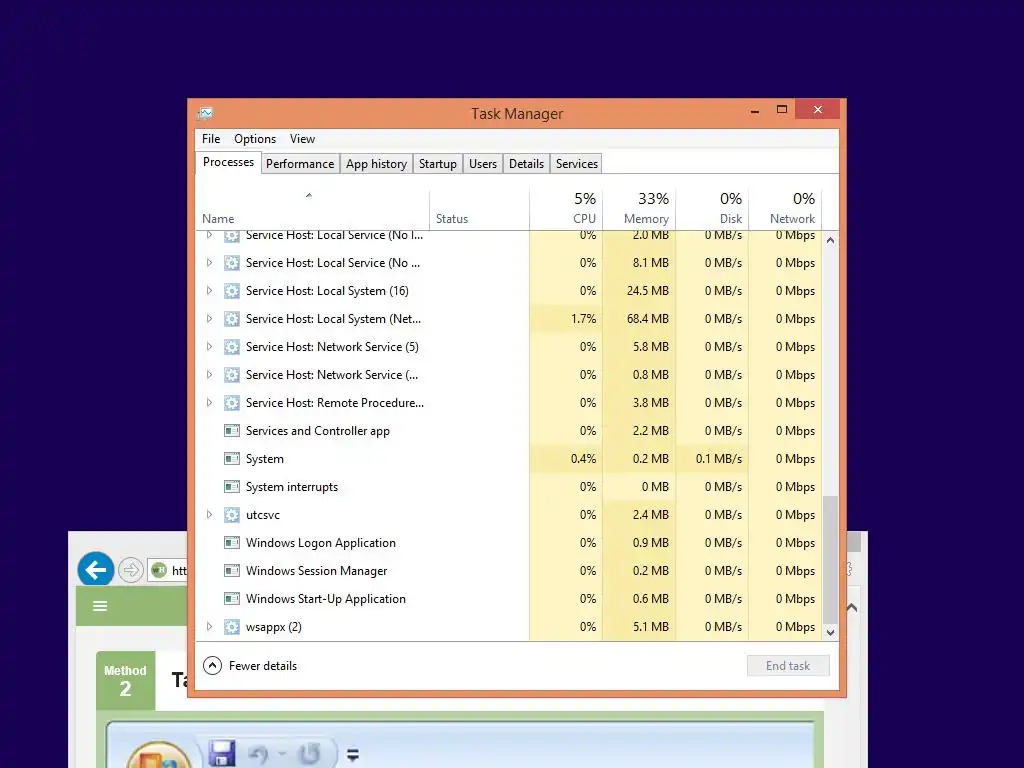This screenshot has height=768, width=1024.
Task: Click the scroll up arrow of process list
Action: click(x=830, y=240)
